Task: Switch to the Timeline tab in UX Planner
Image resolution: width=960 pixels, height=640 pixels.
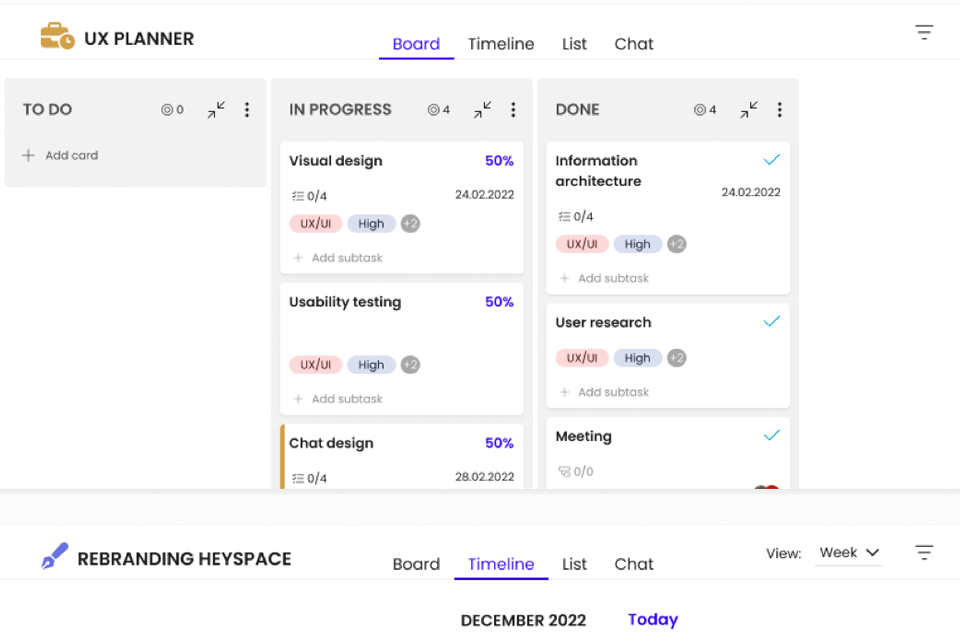Action: click(x=501, y=44)
